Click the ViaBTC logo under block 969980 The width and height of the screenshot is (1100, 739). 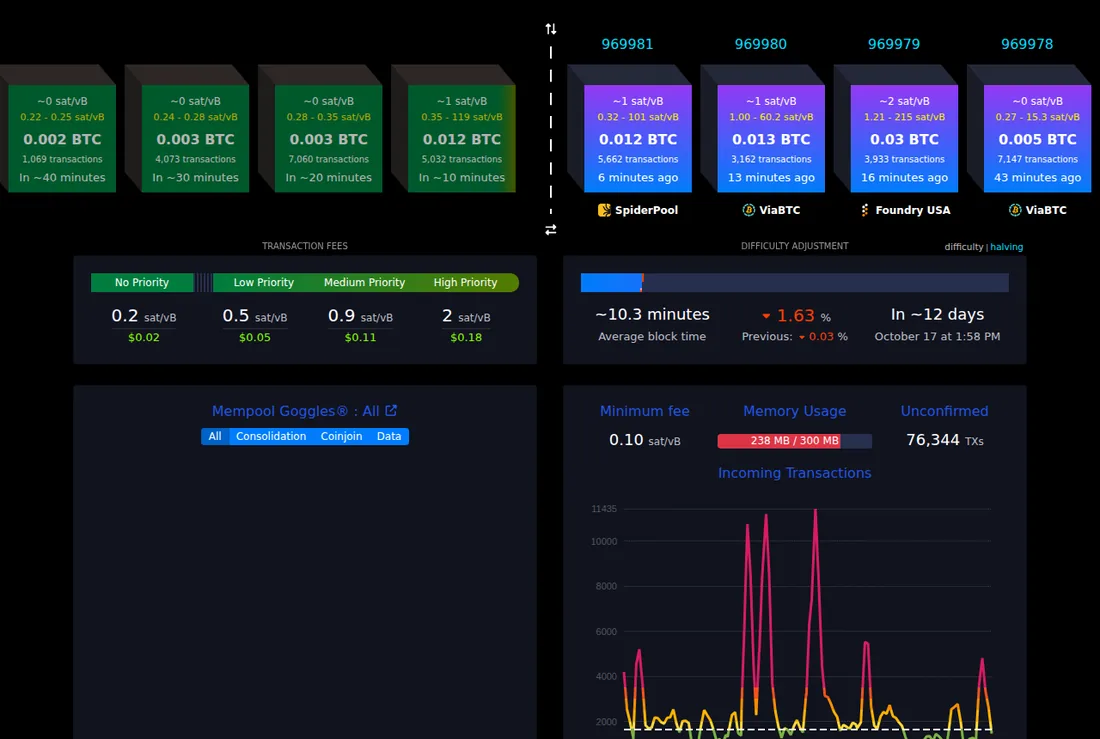tap(749, 210)
